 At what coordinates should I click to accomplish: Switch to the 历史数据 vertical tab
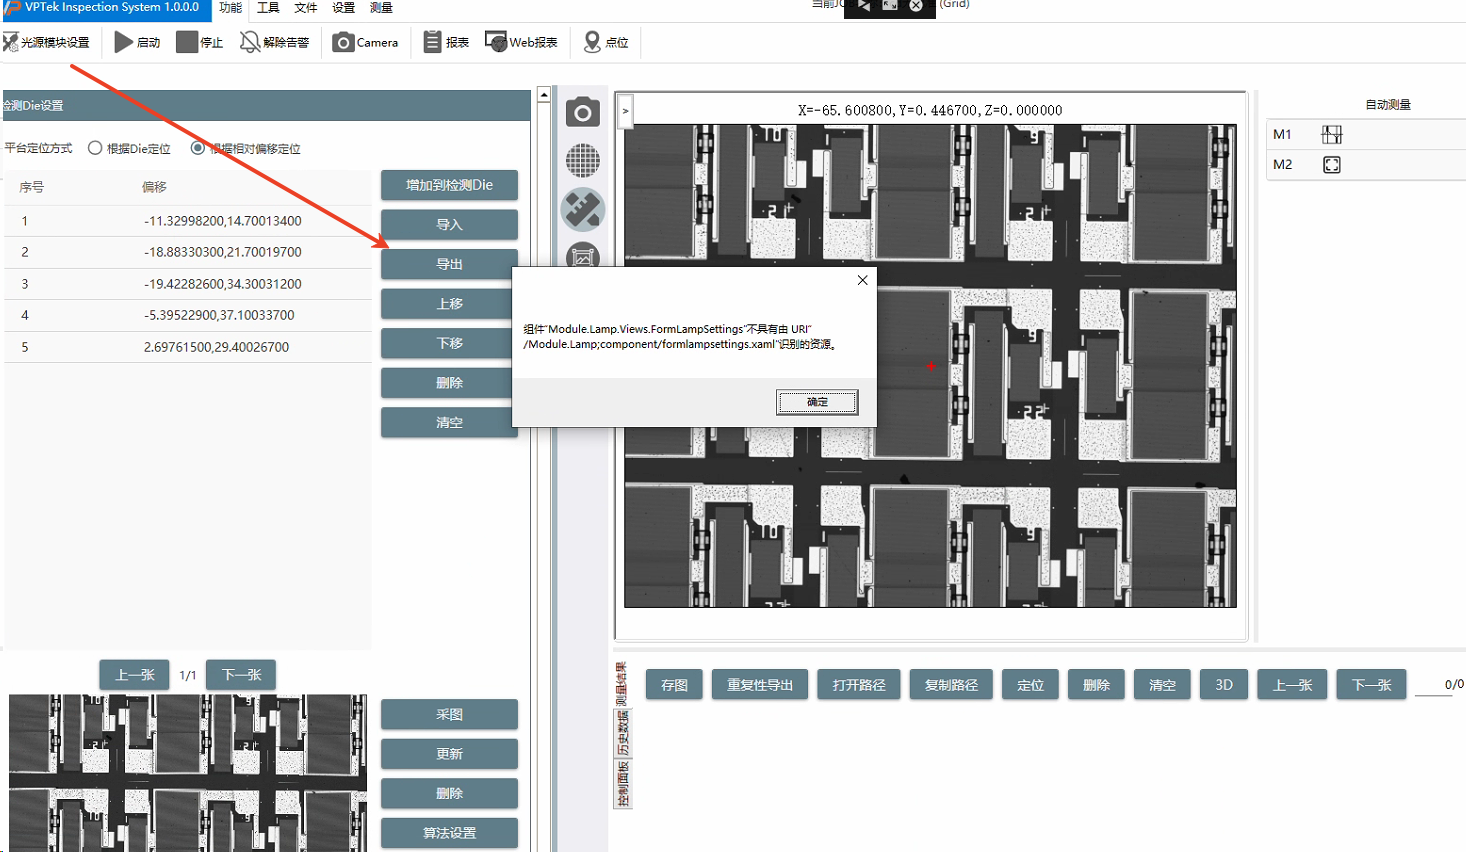(622, 734)
